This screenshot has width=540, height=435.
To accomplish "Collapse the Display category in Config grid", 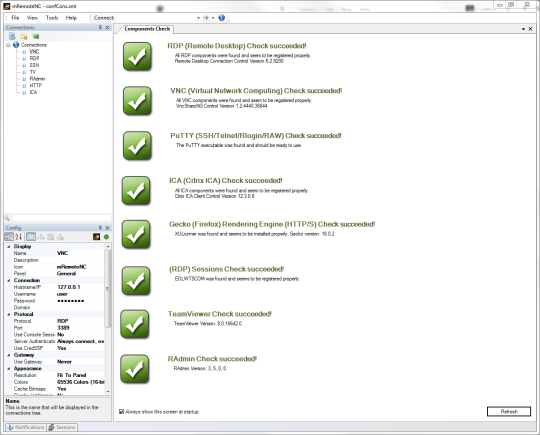I will [9, 247].
